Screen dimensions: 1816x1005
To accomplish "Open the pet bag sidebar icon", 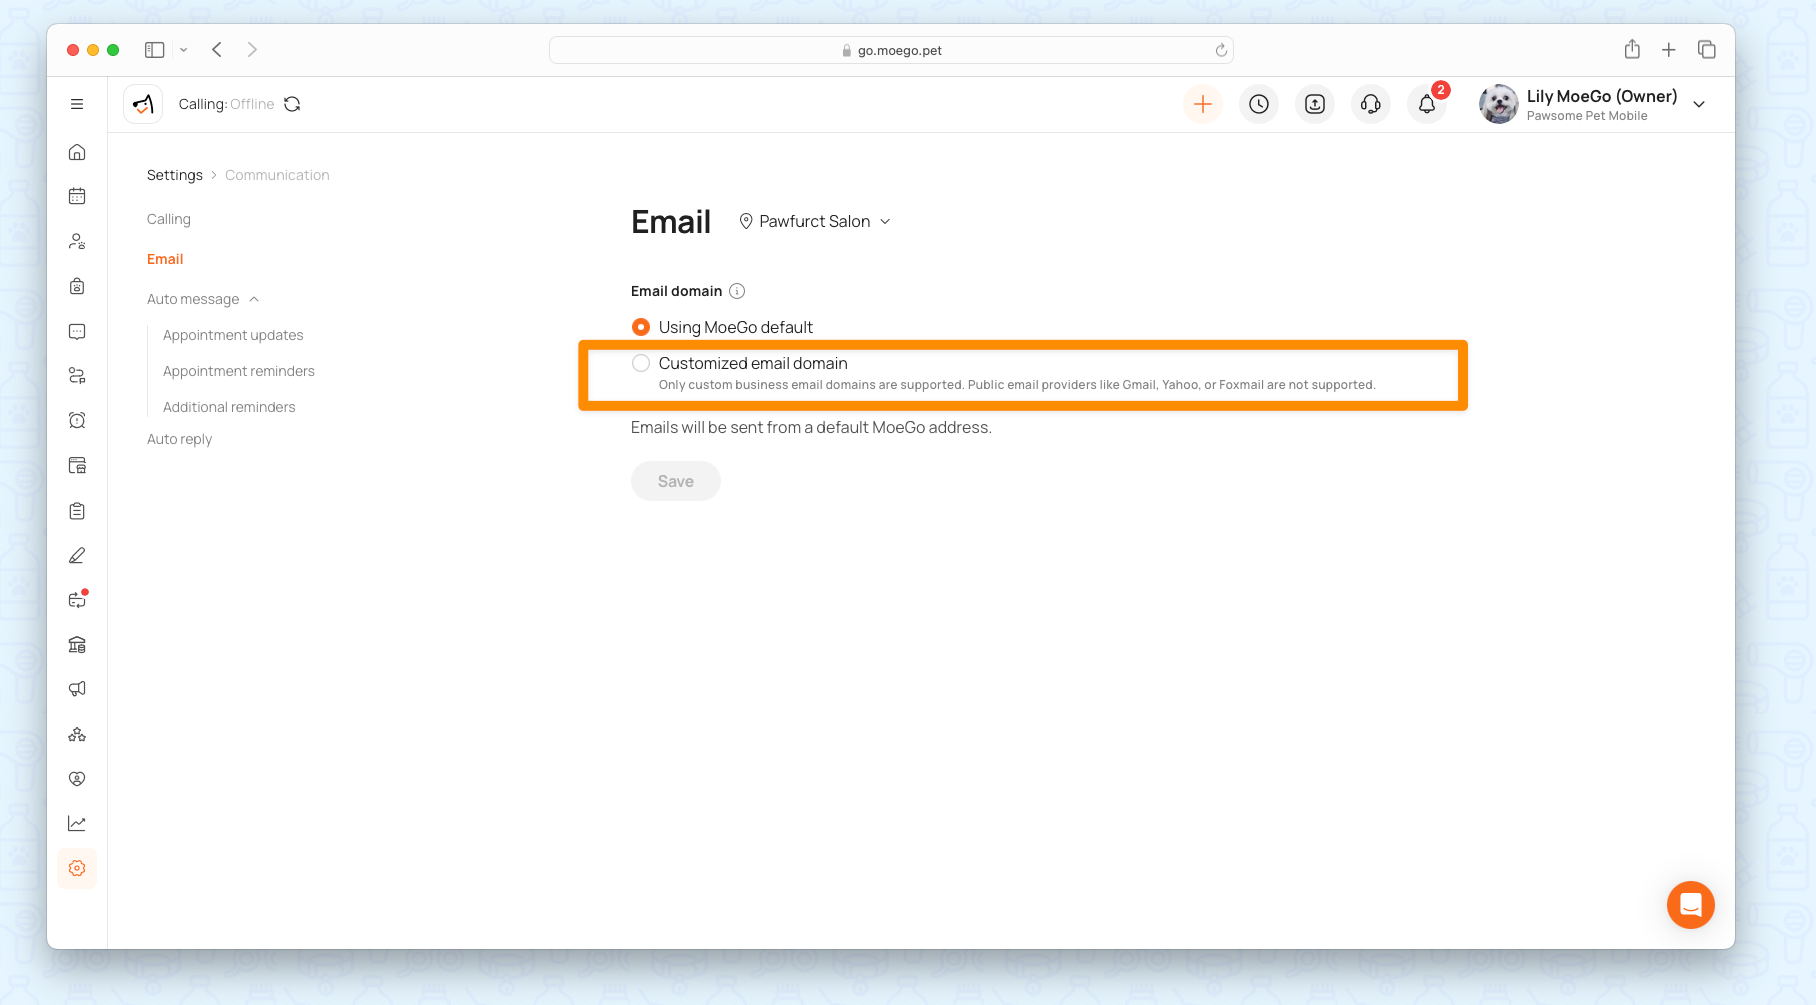I will (77, 286).
